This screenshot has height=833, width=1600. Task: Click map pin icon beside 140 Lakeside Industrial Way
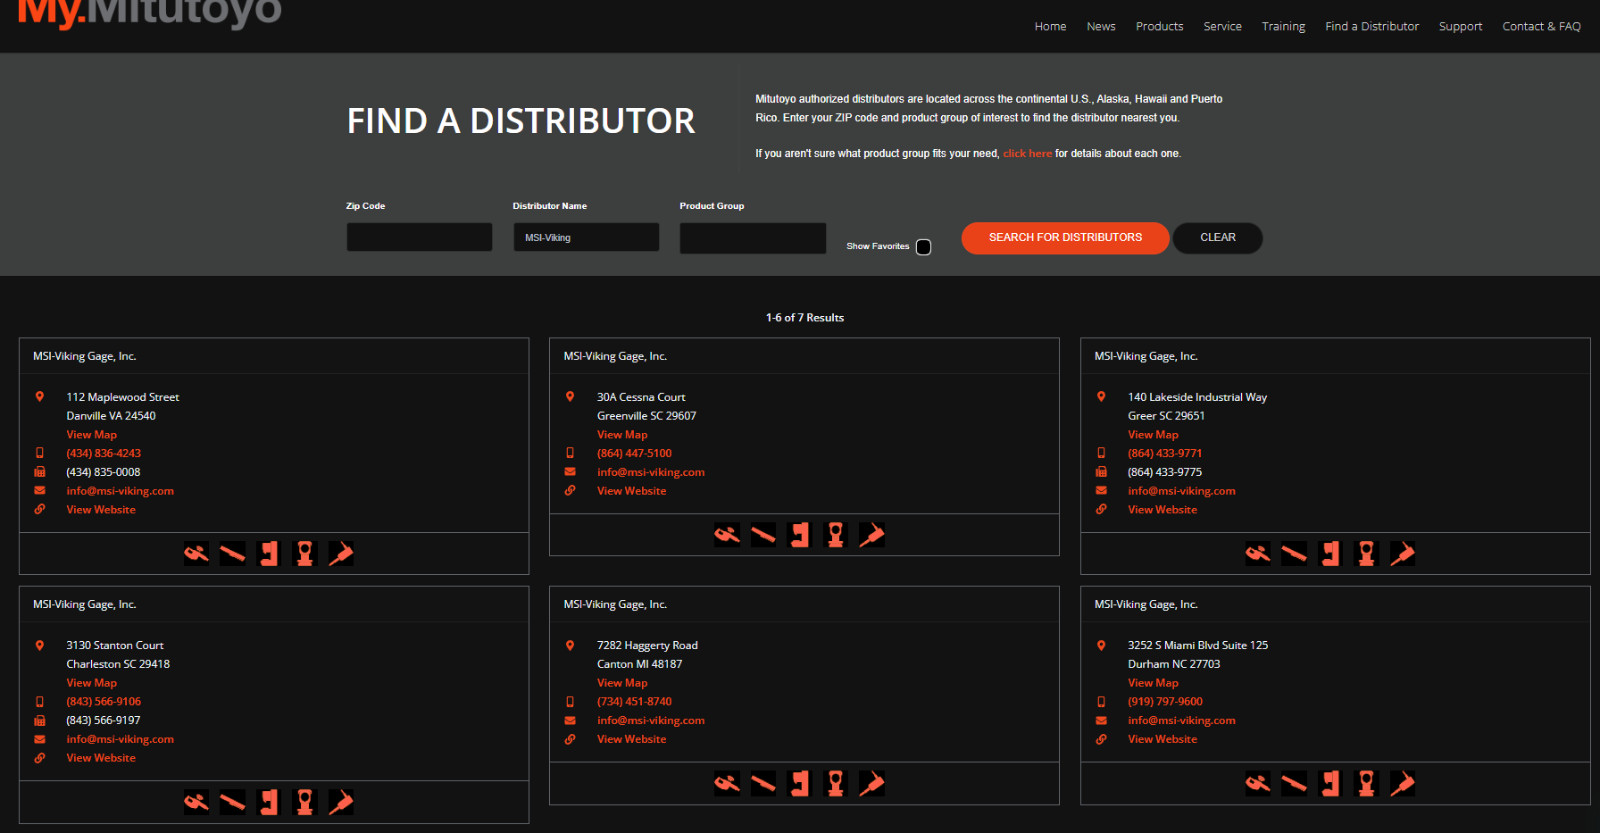1101,397
